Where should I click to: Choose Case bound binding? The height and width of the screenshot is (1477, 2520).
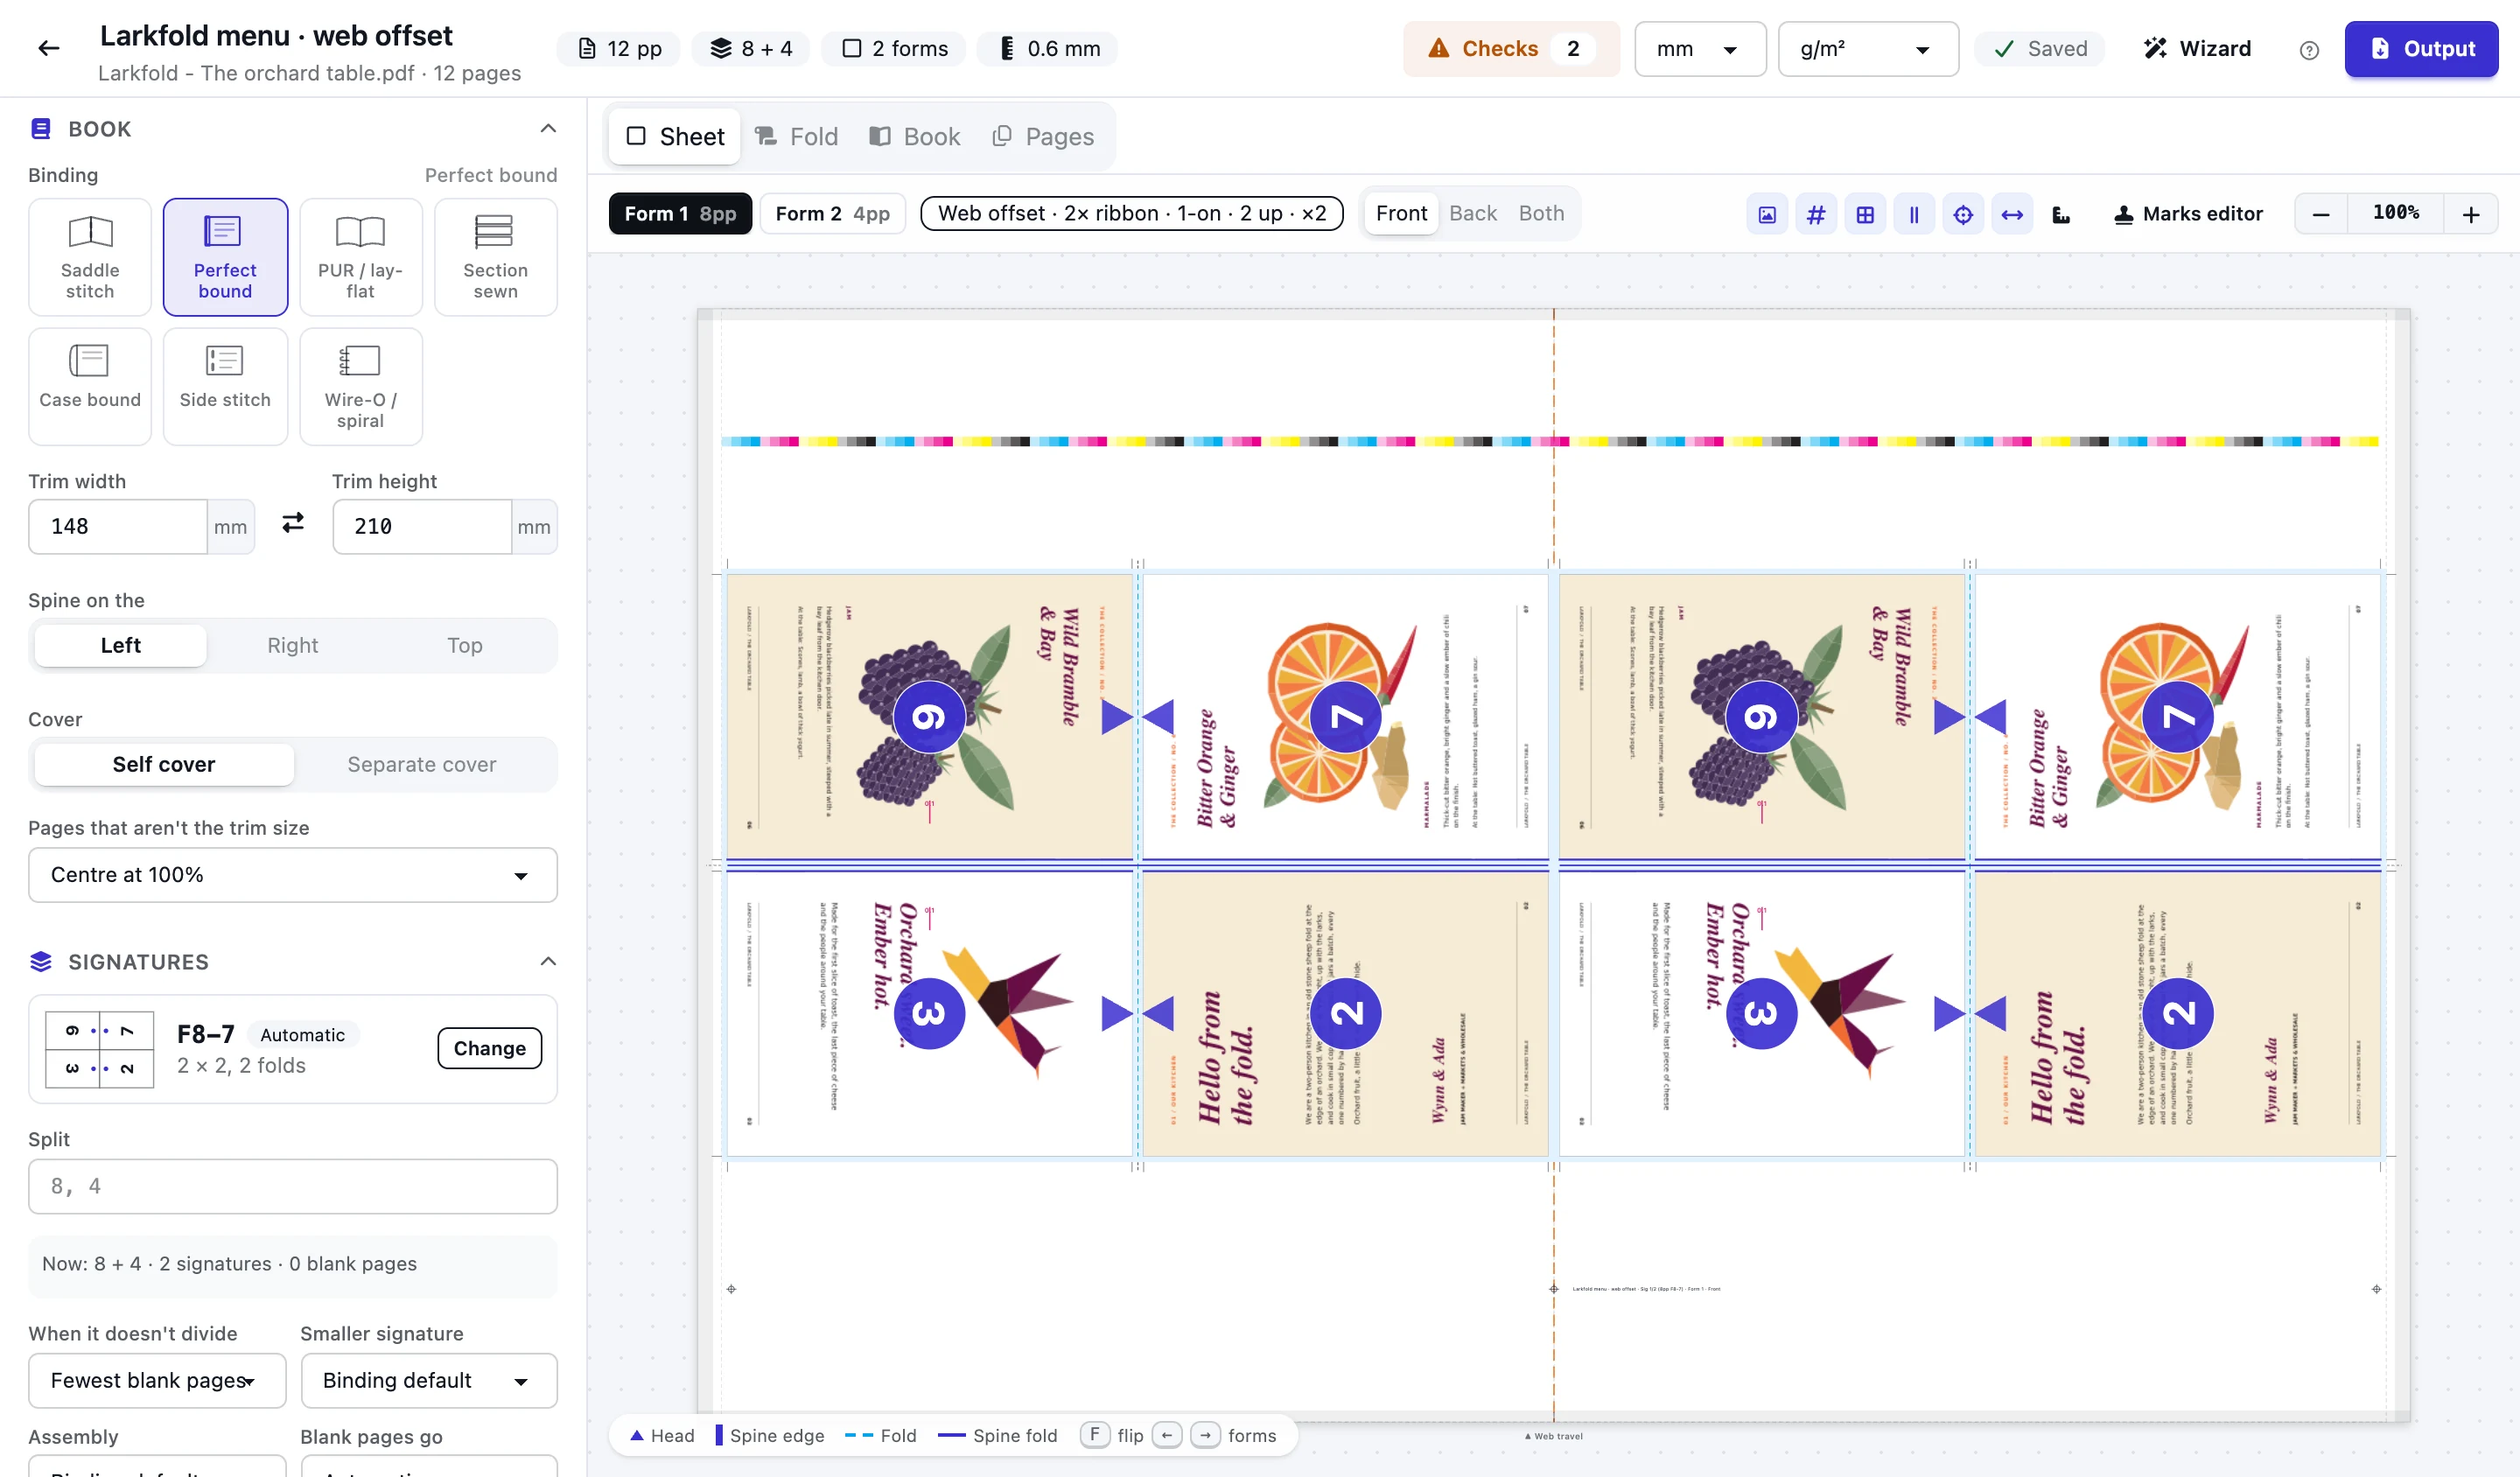pyautogui.click(x=90, y=386)
